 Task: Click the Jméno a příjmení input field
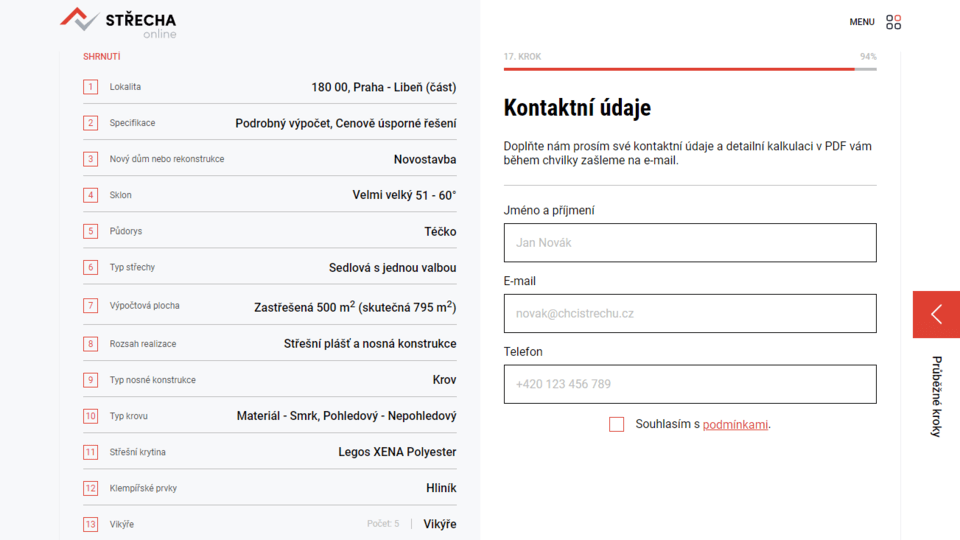tap(690, 242)
